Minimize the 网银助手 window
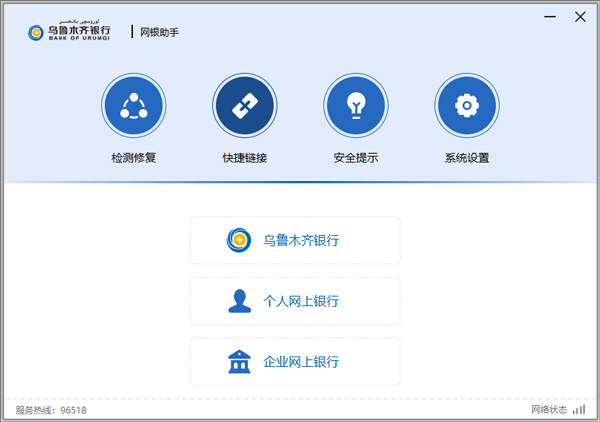Viewport: 600px width, 422px height. (x=550, y=17)
